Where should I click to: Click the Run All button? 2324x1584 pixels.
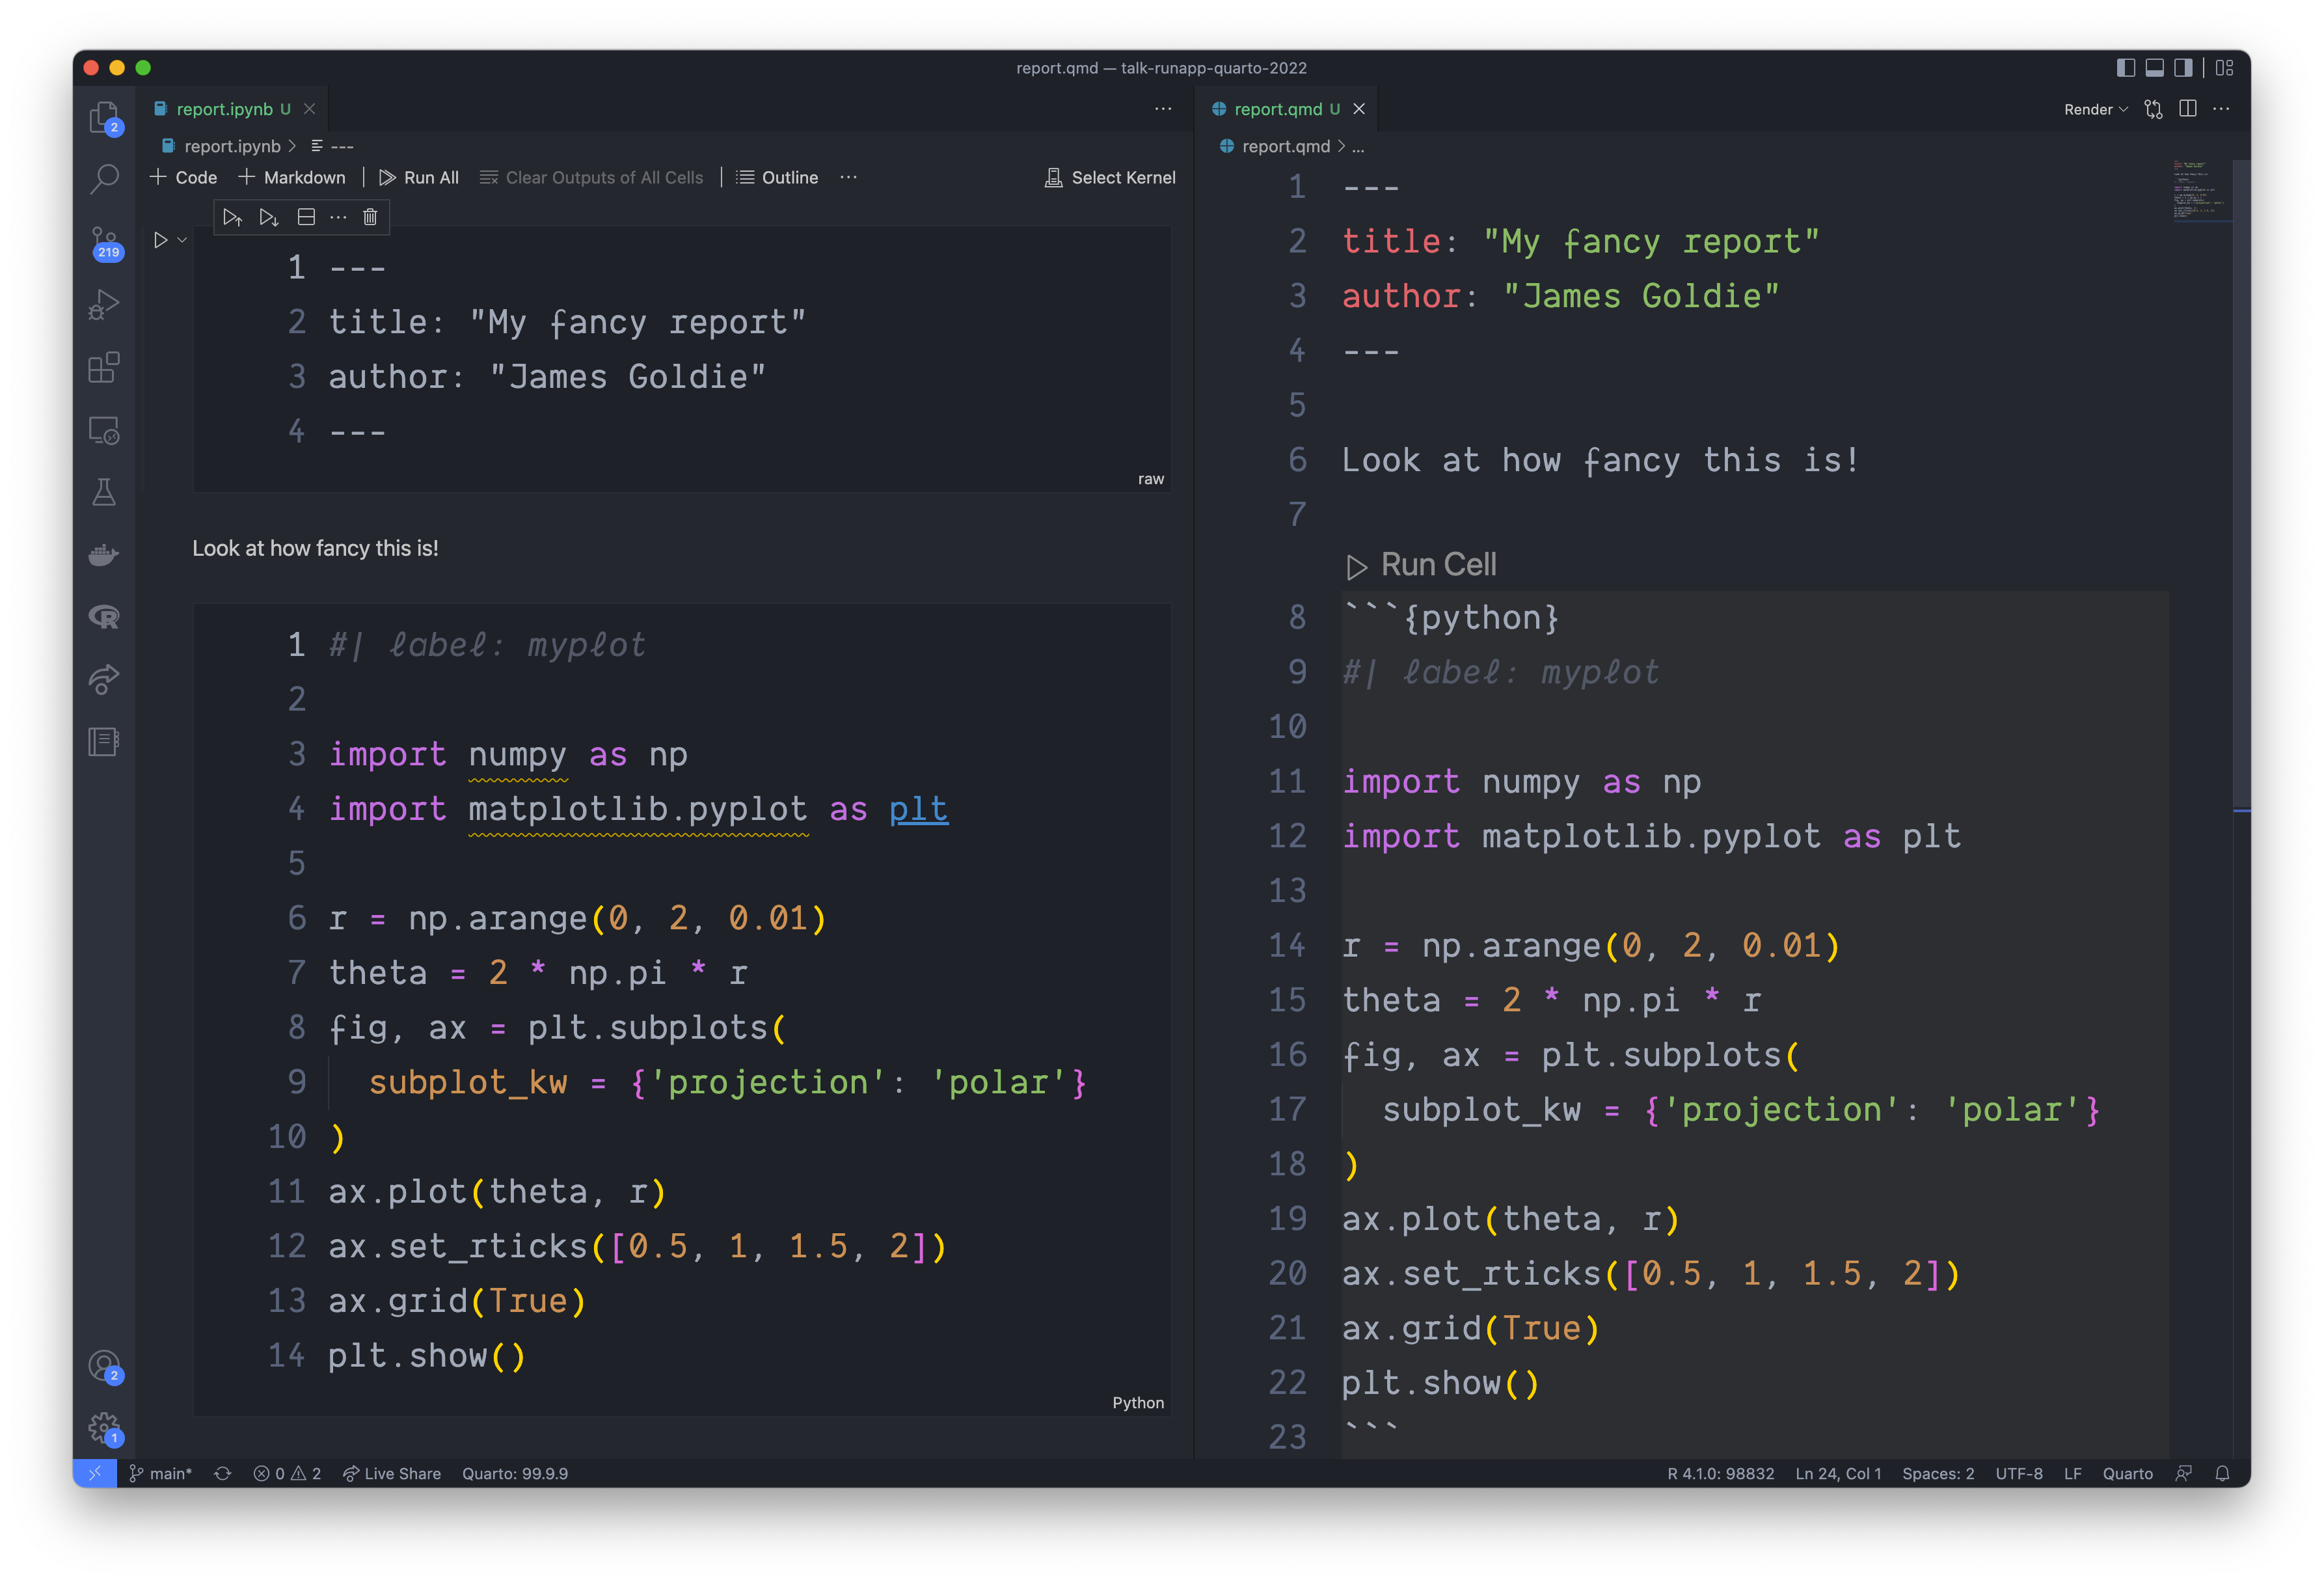pyautogui.click(x=419, y=177)
